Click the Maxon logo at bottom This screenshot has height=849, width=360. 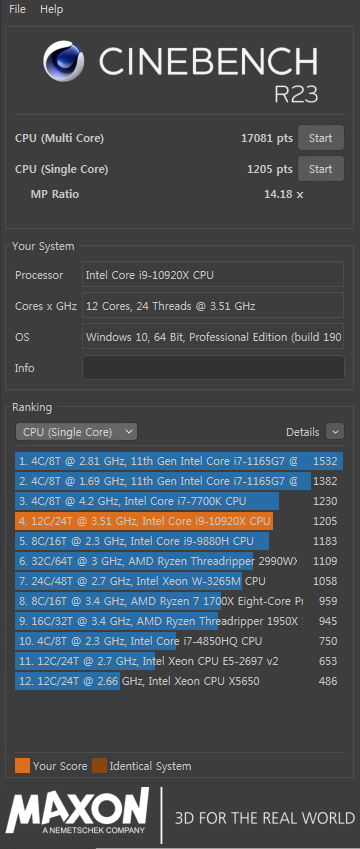click(x=77, y=812)
